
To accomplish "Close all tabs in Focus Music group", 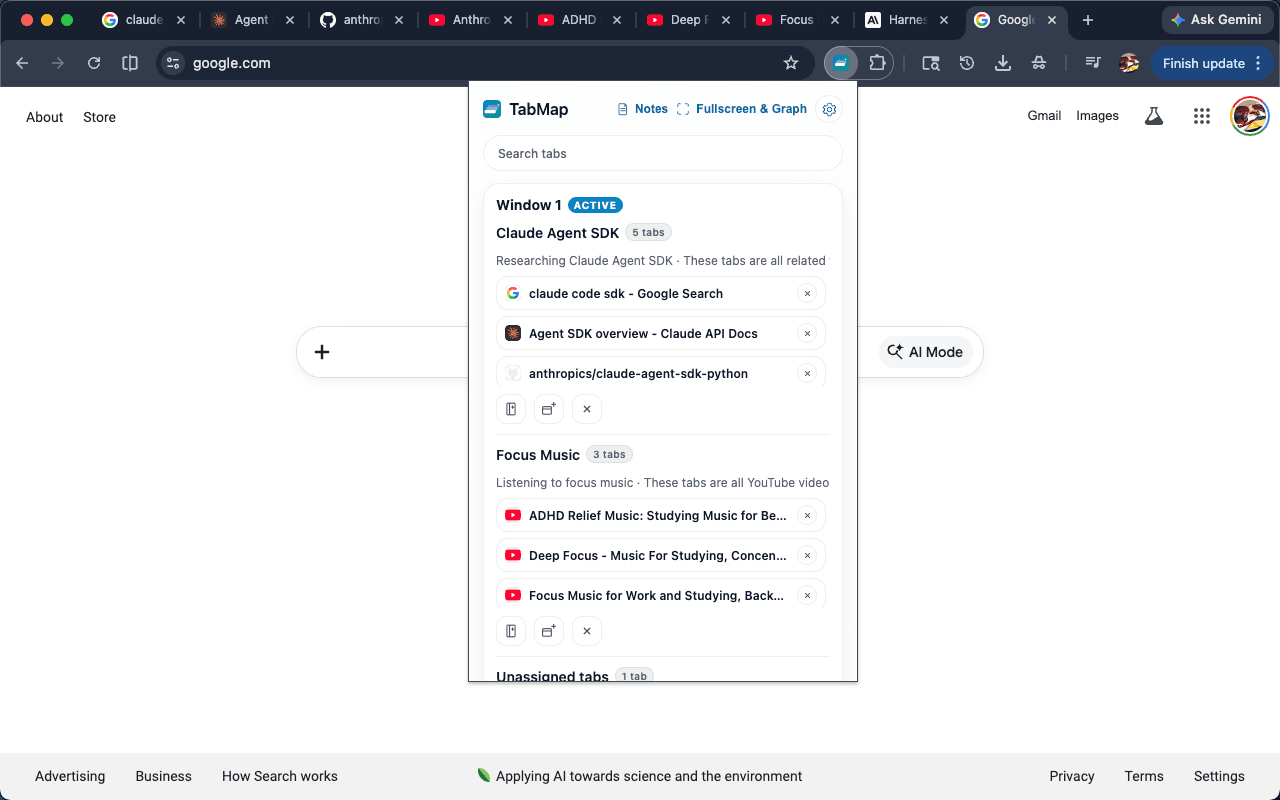I will [587, 631].
